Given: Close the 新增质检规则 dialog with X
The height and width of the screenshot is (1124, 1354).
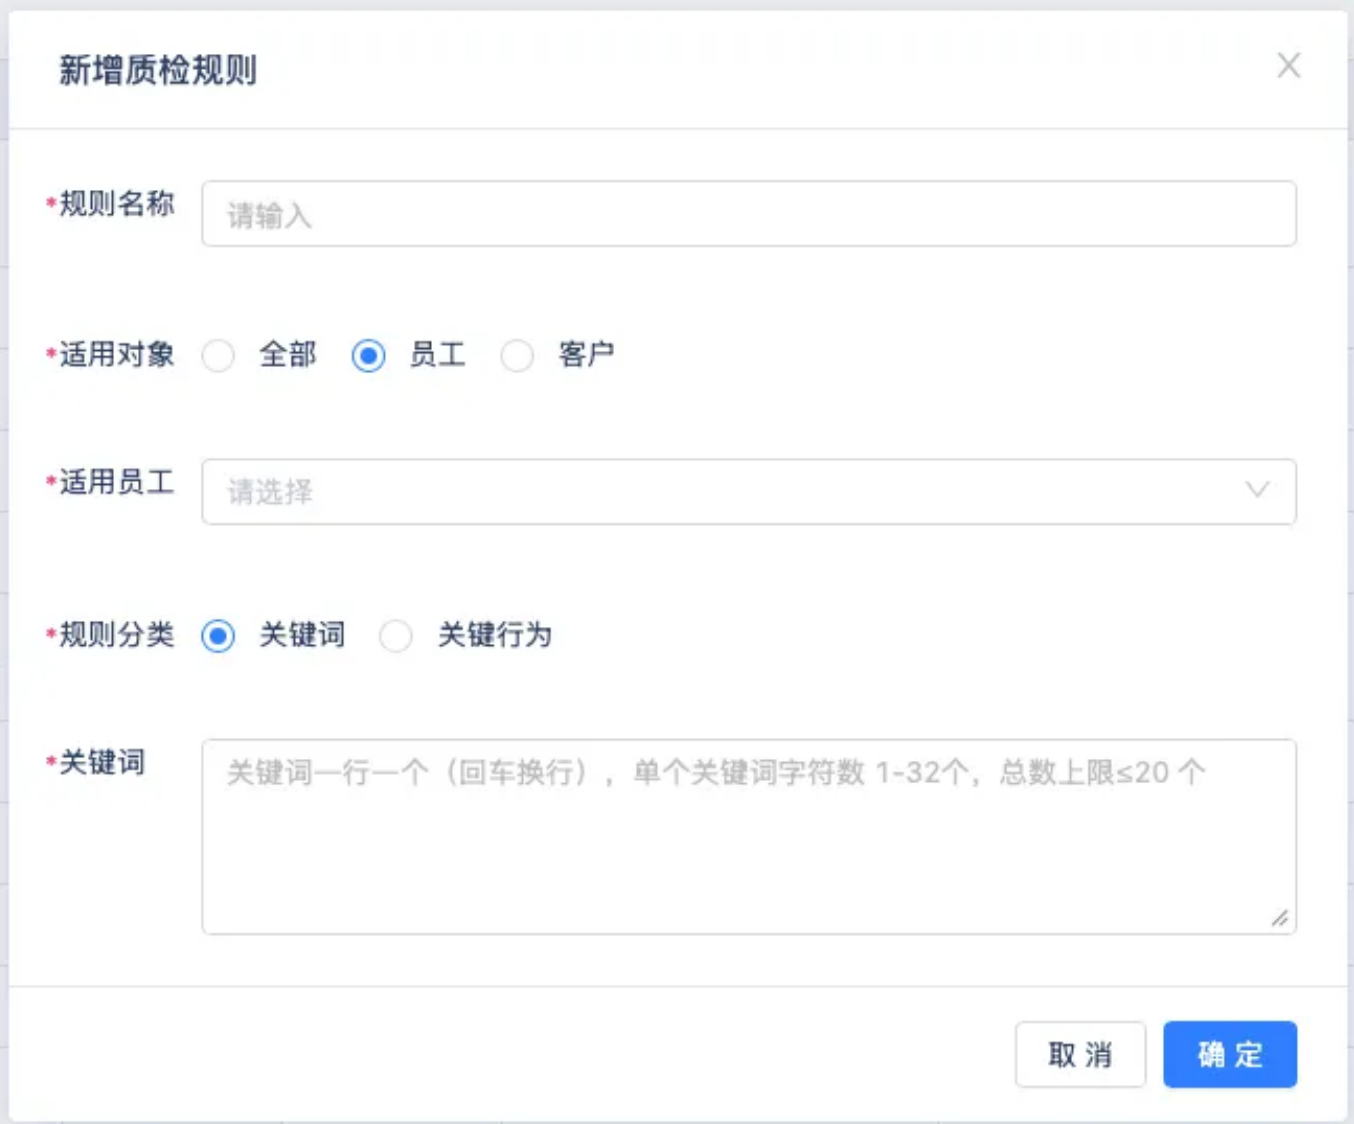Looking at the screenshot, I should tap(1288, 66).
